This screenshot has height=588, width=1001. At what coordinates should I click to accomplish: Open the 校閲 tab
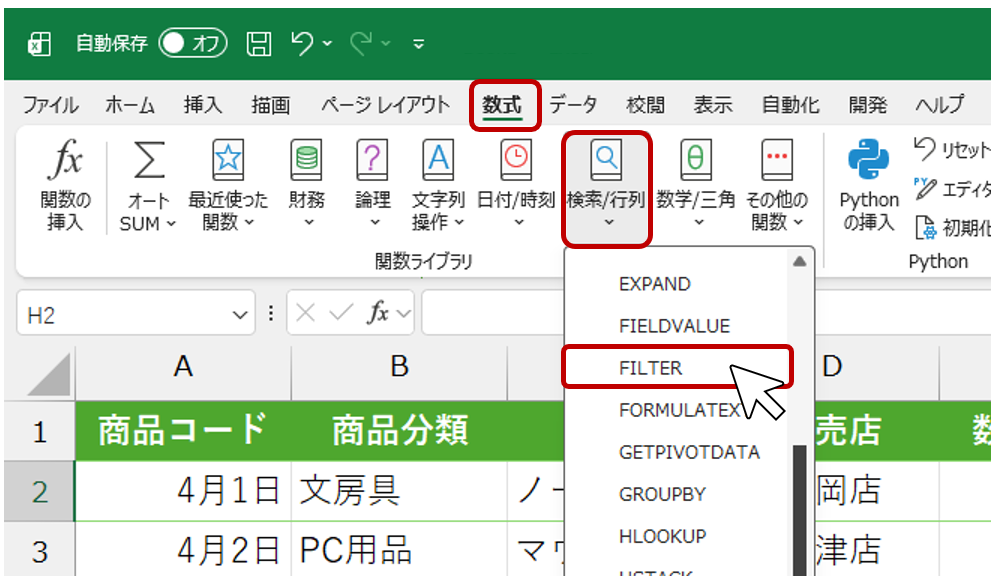click(x=645, y=104)
